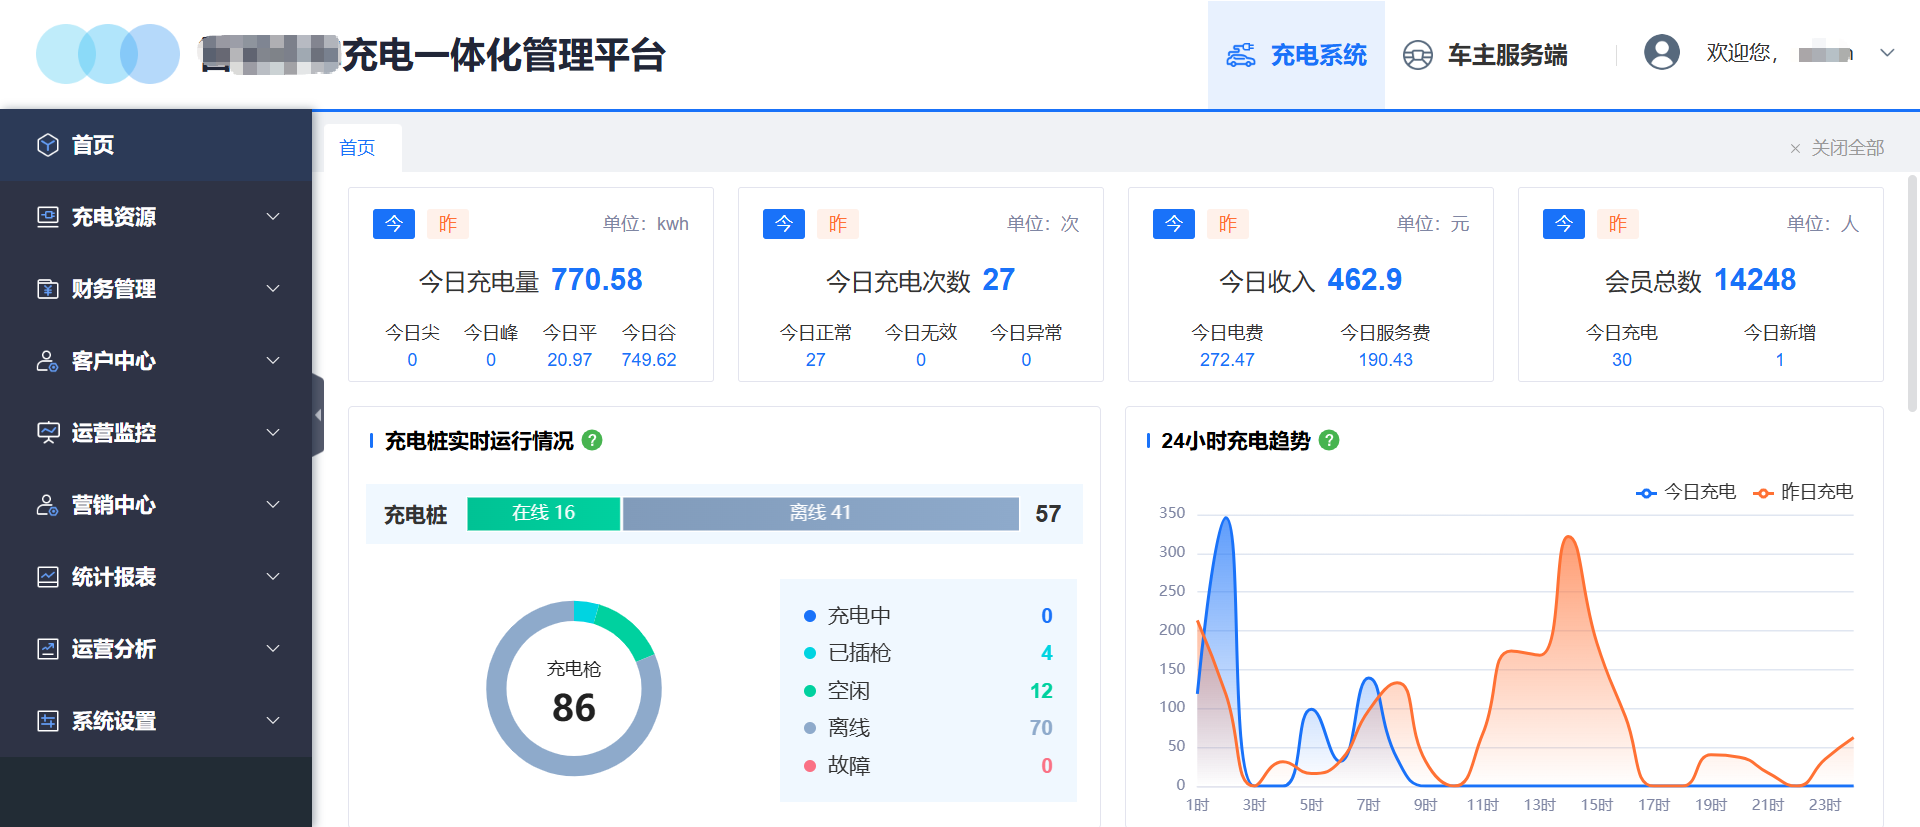This screenshot has height=827, width=1920.
Task: Switch to 昨 on 今日充电次数 card
Action: pyautogui.click(x=838, y=224)
